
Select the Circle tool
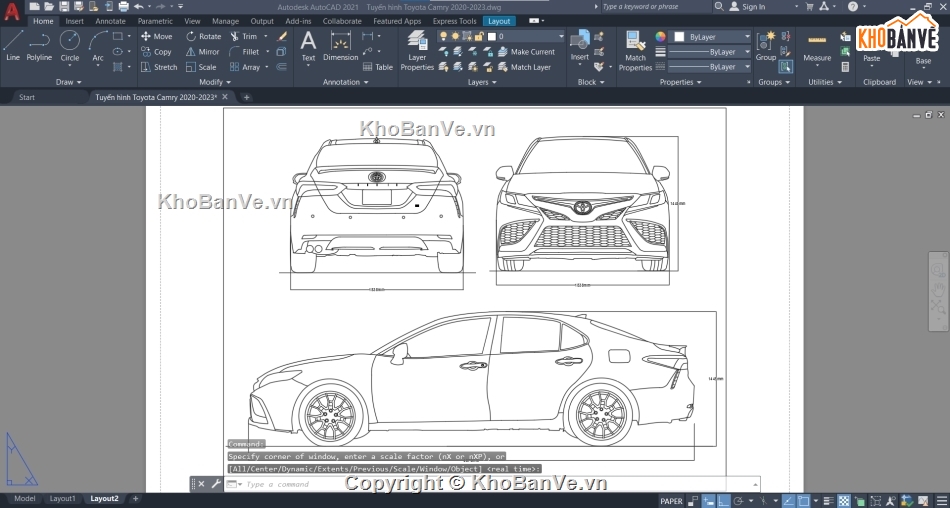[70, 46]
